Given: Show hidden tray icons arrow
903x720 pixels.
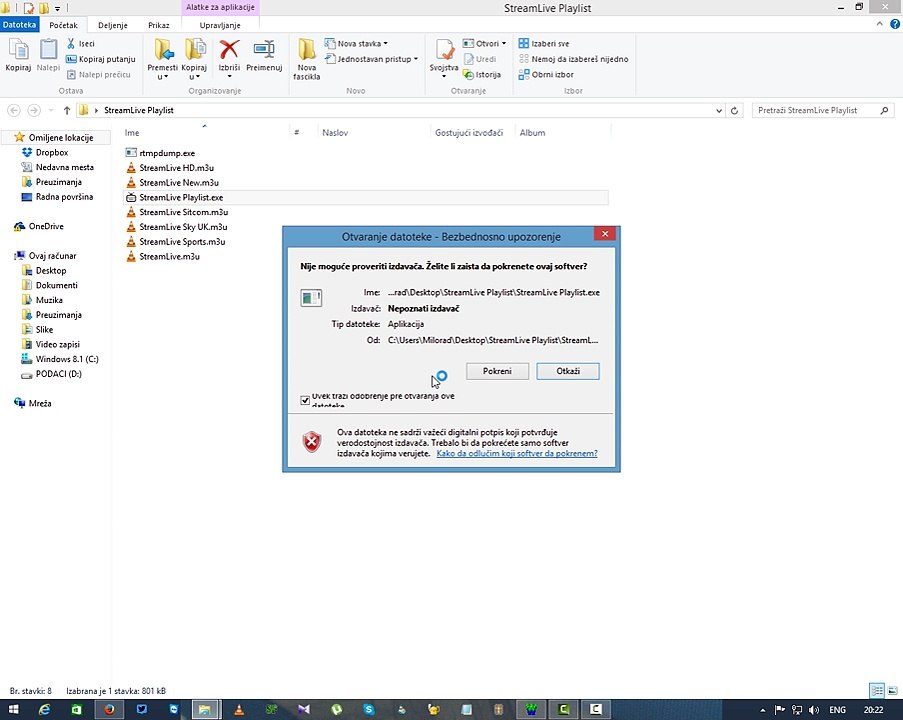Looking at the screenshot, I should 762,710.
